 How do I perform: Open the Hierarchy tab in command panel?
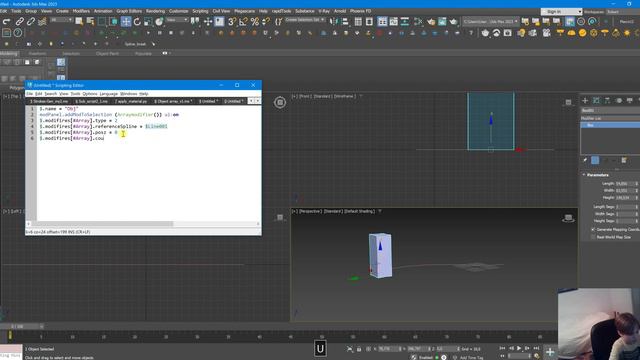607,100
